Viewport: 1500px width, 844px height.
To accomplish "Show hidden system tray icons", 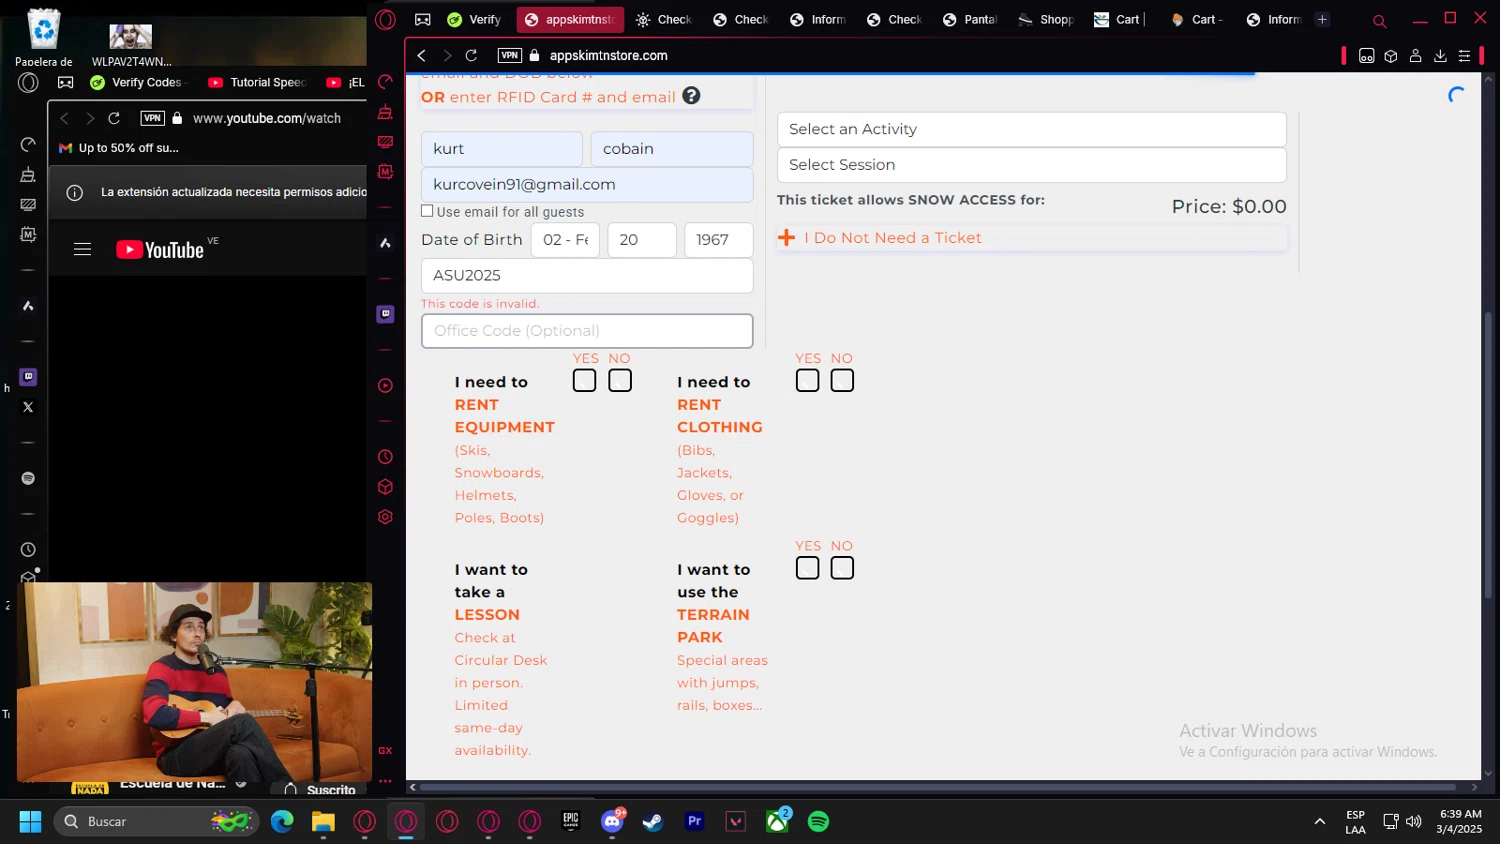I will click(x=1320, y=822).
